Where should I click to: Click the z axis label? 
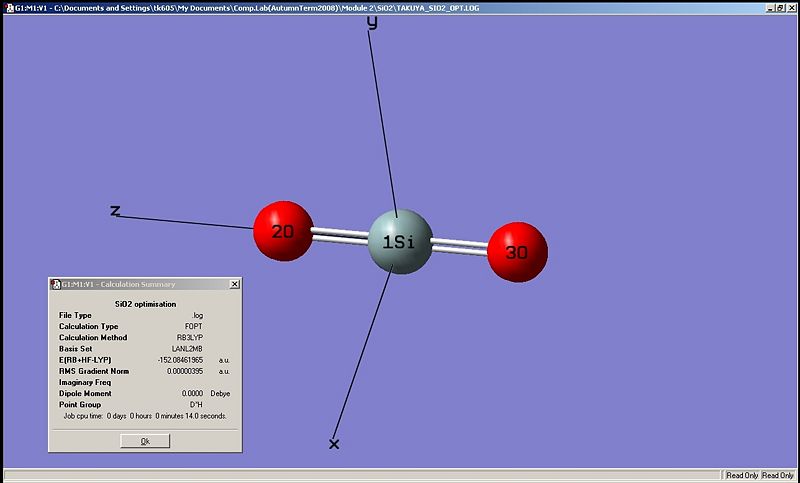pos(116,211)
